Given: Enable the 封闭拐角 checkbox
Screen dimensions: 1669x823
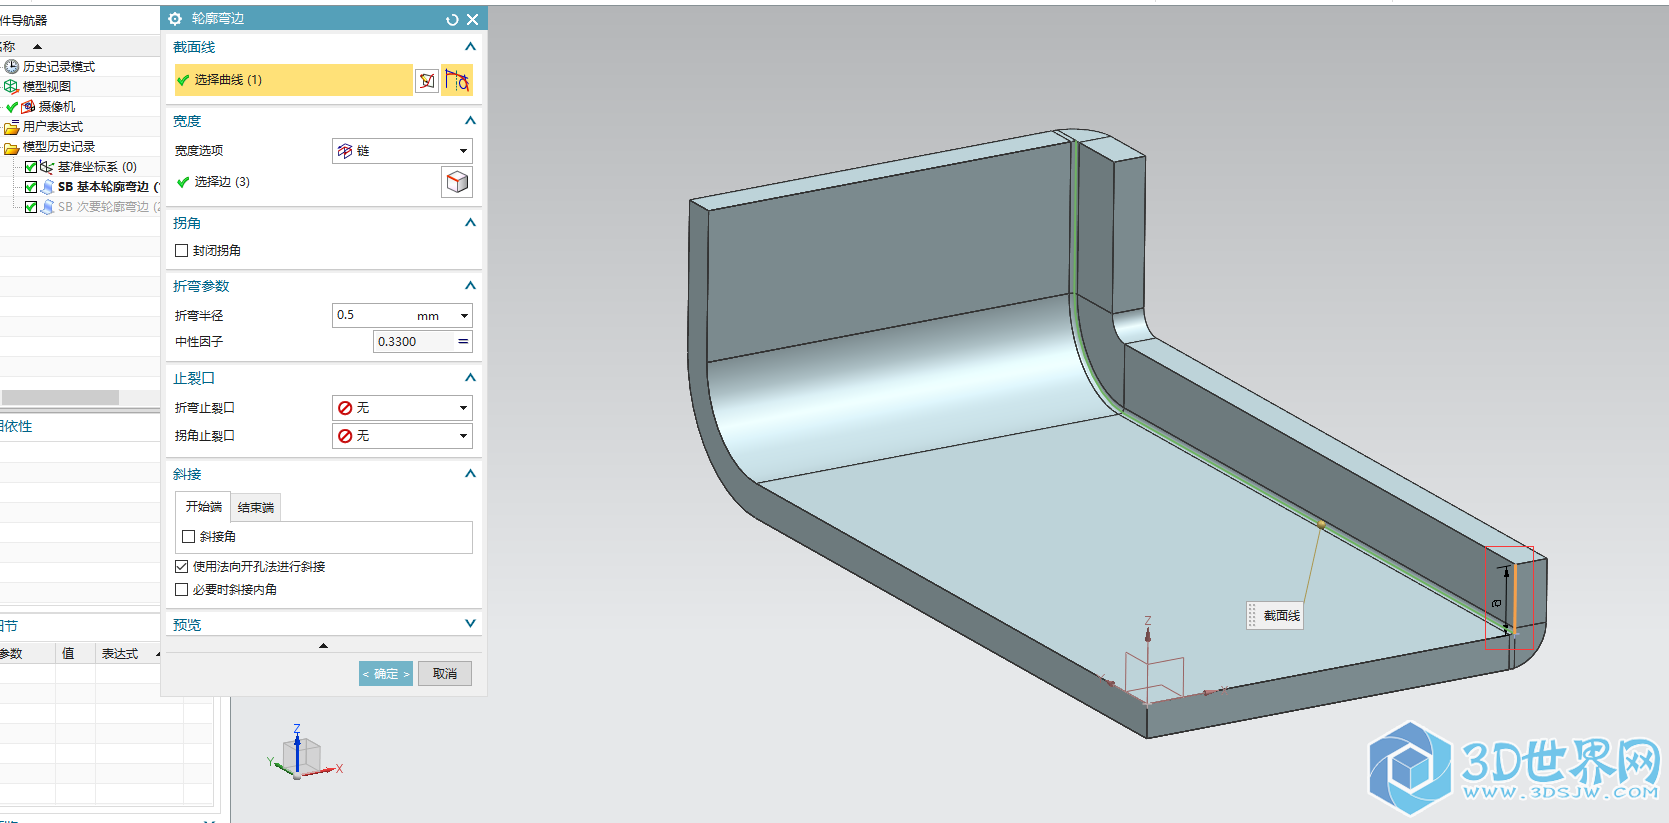Looking at the screenshot, I should (x=181, y=251).
